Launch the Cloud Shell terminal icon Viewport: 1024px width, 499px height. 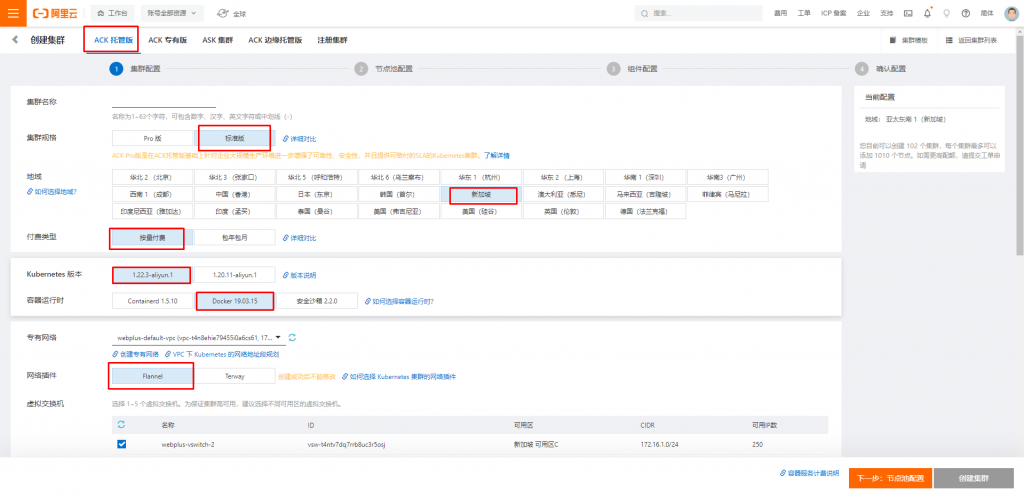tap(908, 13)
